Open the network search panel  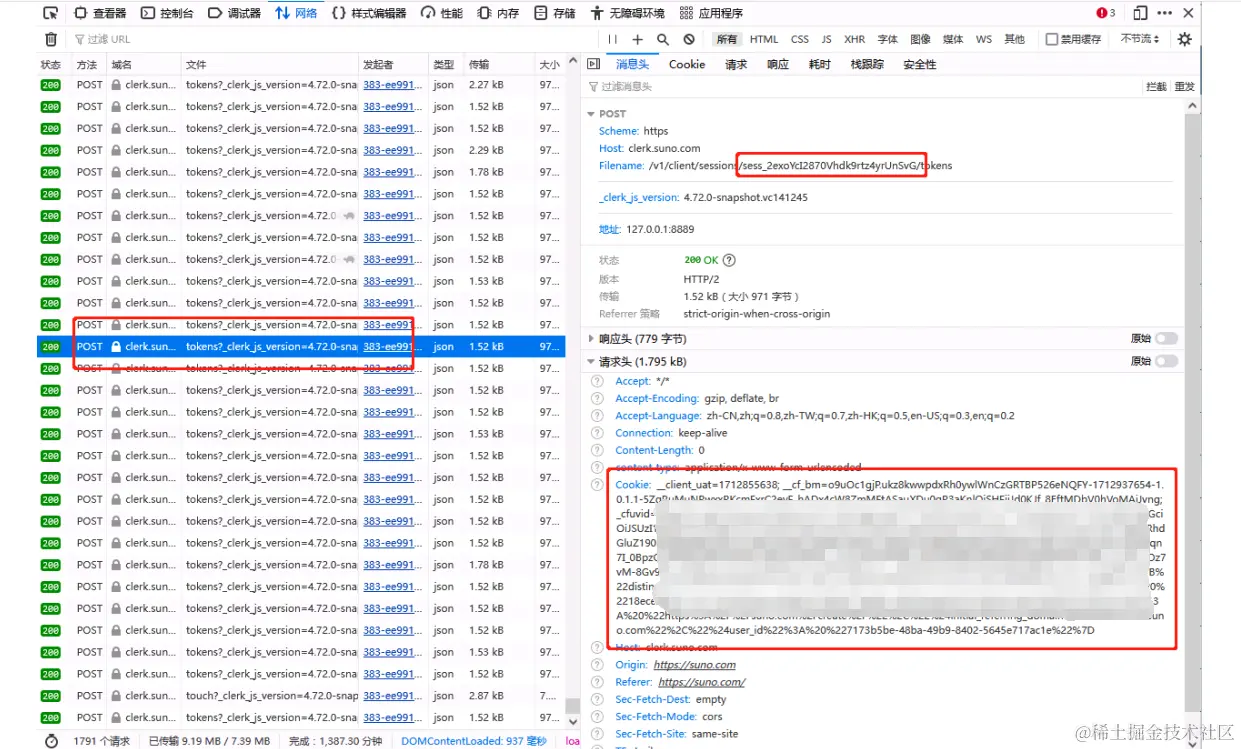663,39
